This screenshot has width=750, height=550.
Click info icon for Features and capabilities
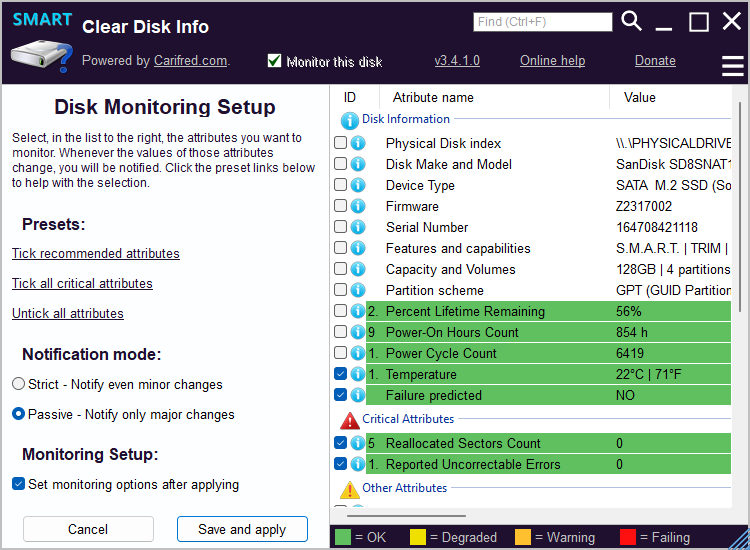(358, 248)
